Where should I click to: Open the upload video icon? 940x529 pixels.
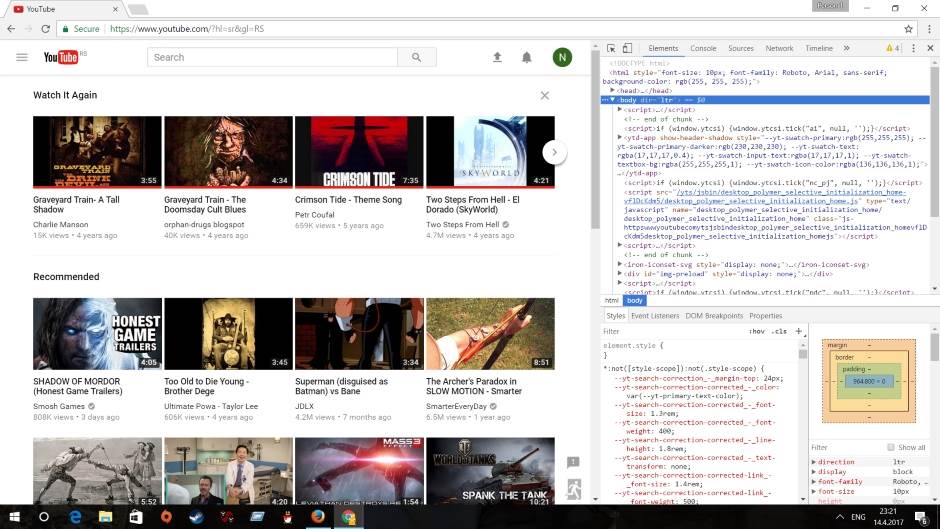pyautogui.click(x=497, y=57)
